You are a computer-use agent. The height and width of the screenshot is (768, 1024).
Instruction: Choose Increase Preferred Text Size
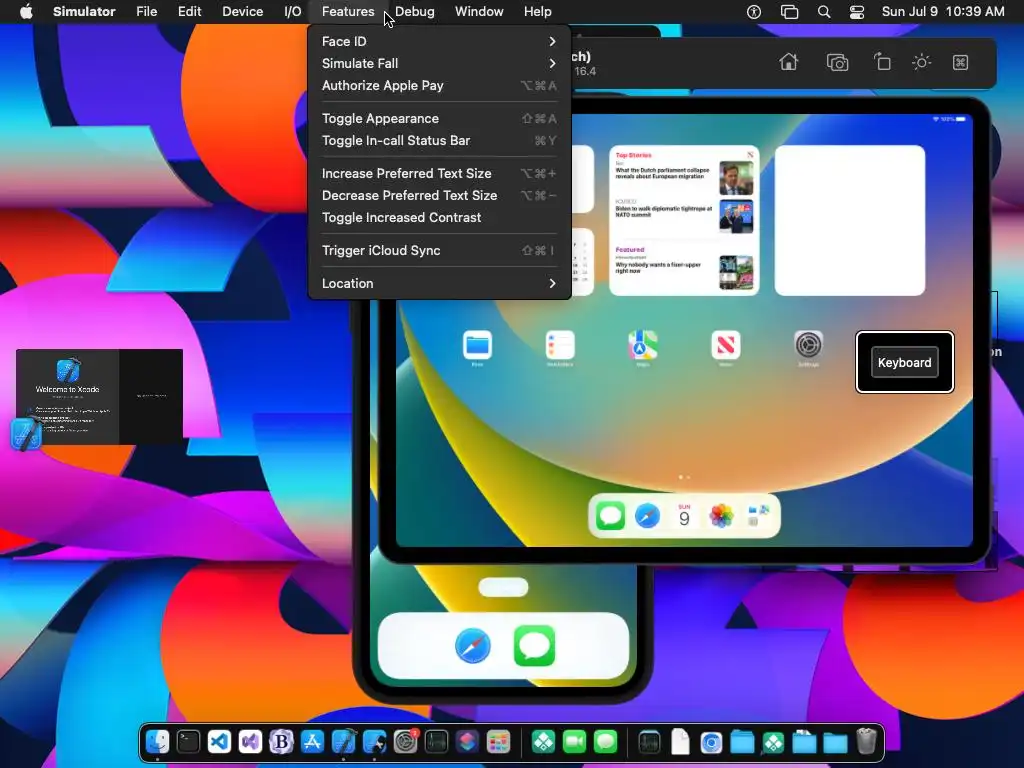click(439, 173)
